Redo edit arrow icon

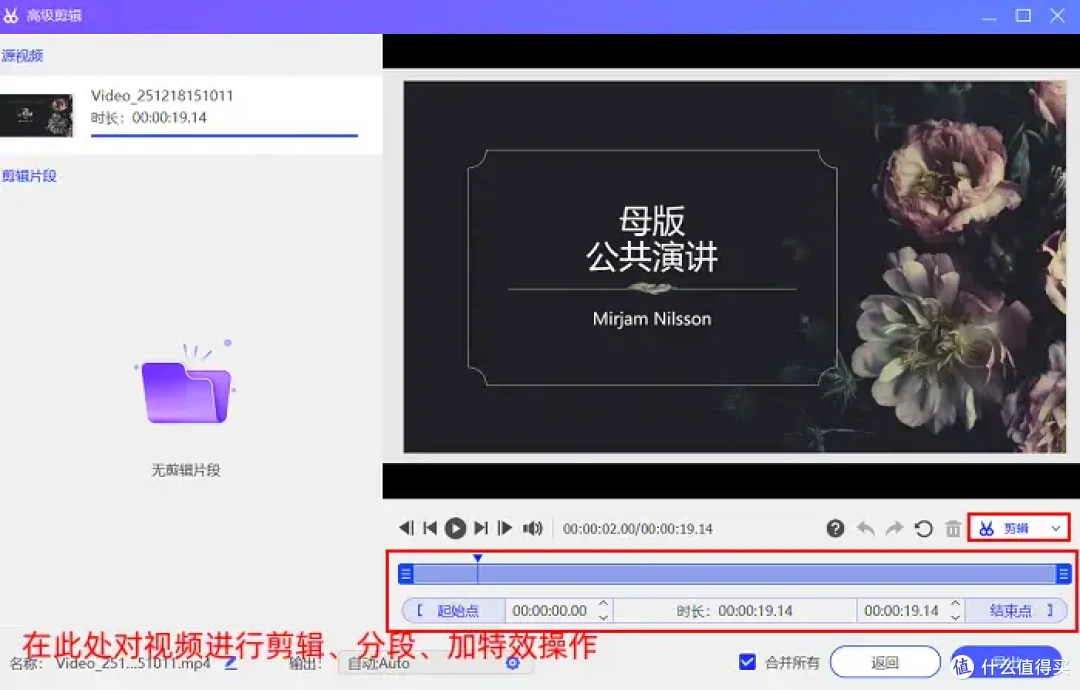pyautogui.click(x=894, y=528)
